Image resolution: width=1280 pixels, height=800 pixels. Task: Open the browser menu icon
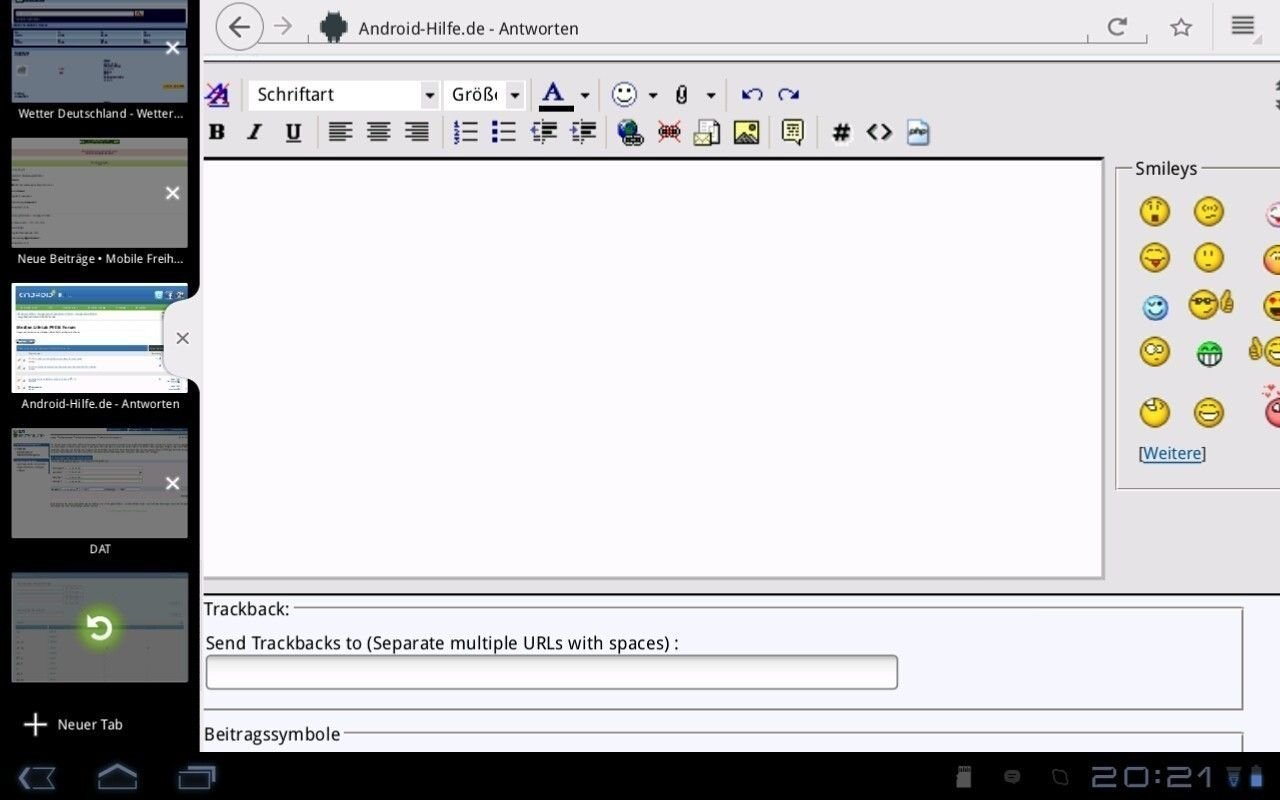tap(1243, 26)
